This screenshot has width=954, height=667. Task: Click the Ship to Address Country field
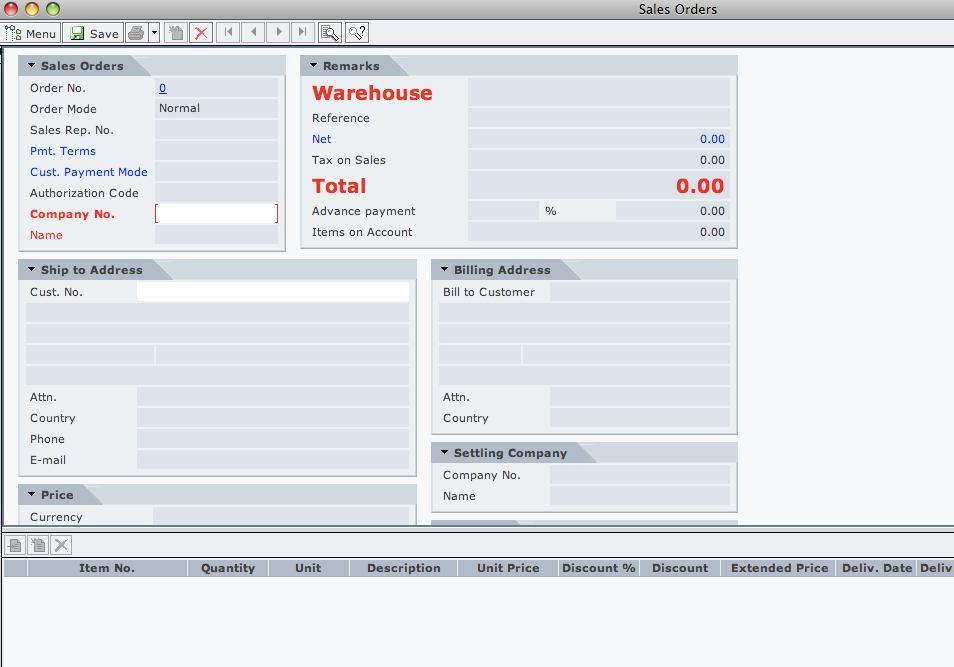pyautogui.click(x=273, y=418)
